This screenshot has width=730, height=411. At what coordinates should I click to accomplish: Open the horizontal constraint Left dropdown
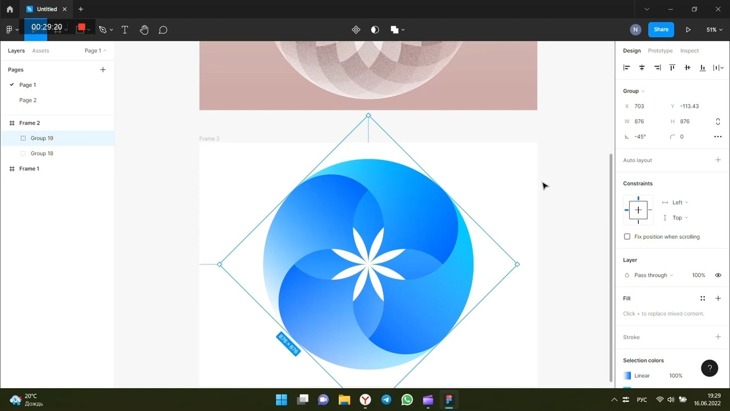(x=678, y=202)
